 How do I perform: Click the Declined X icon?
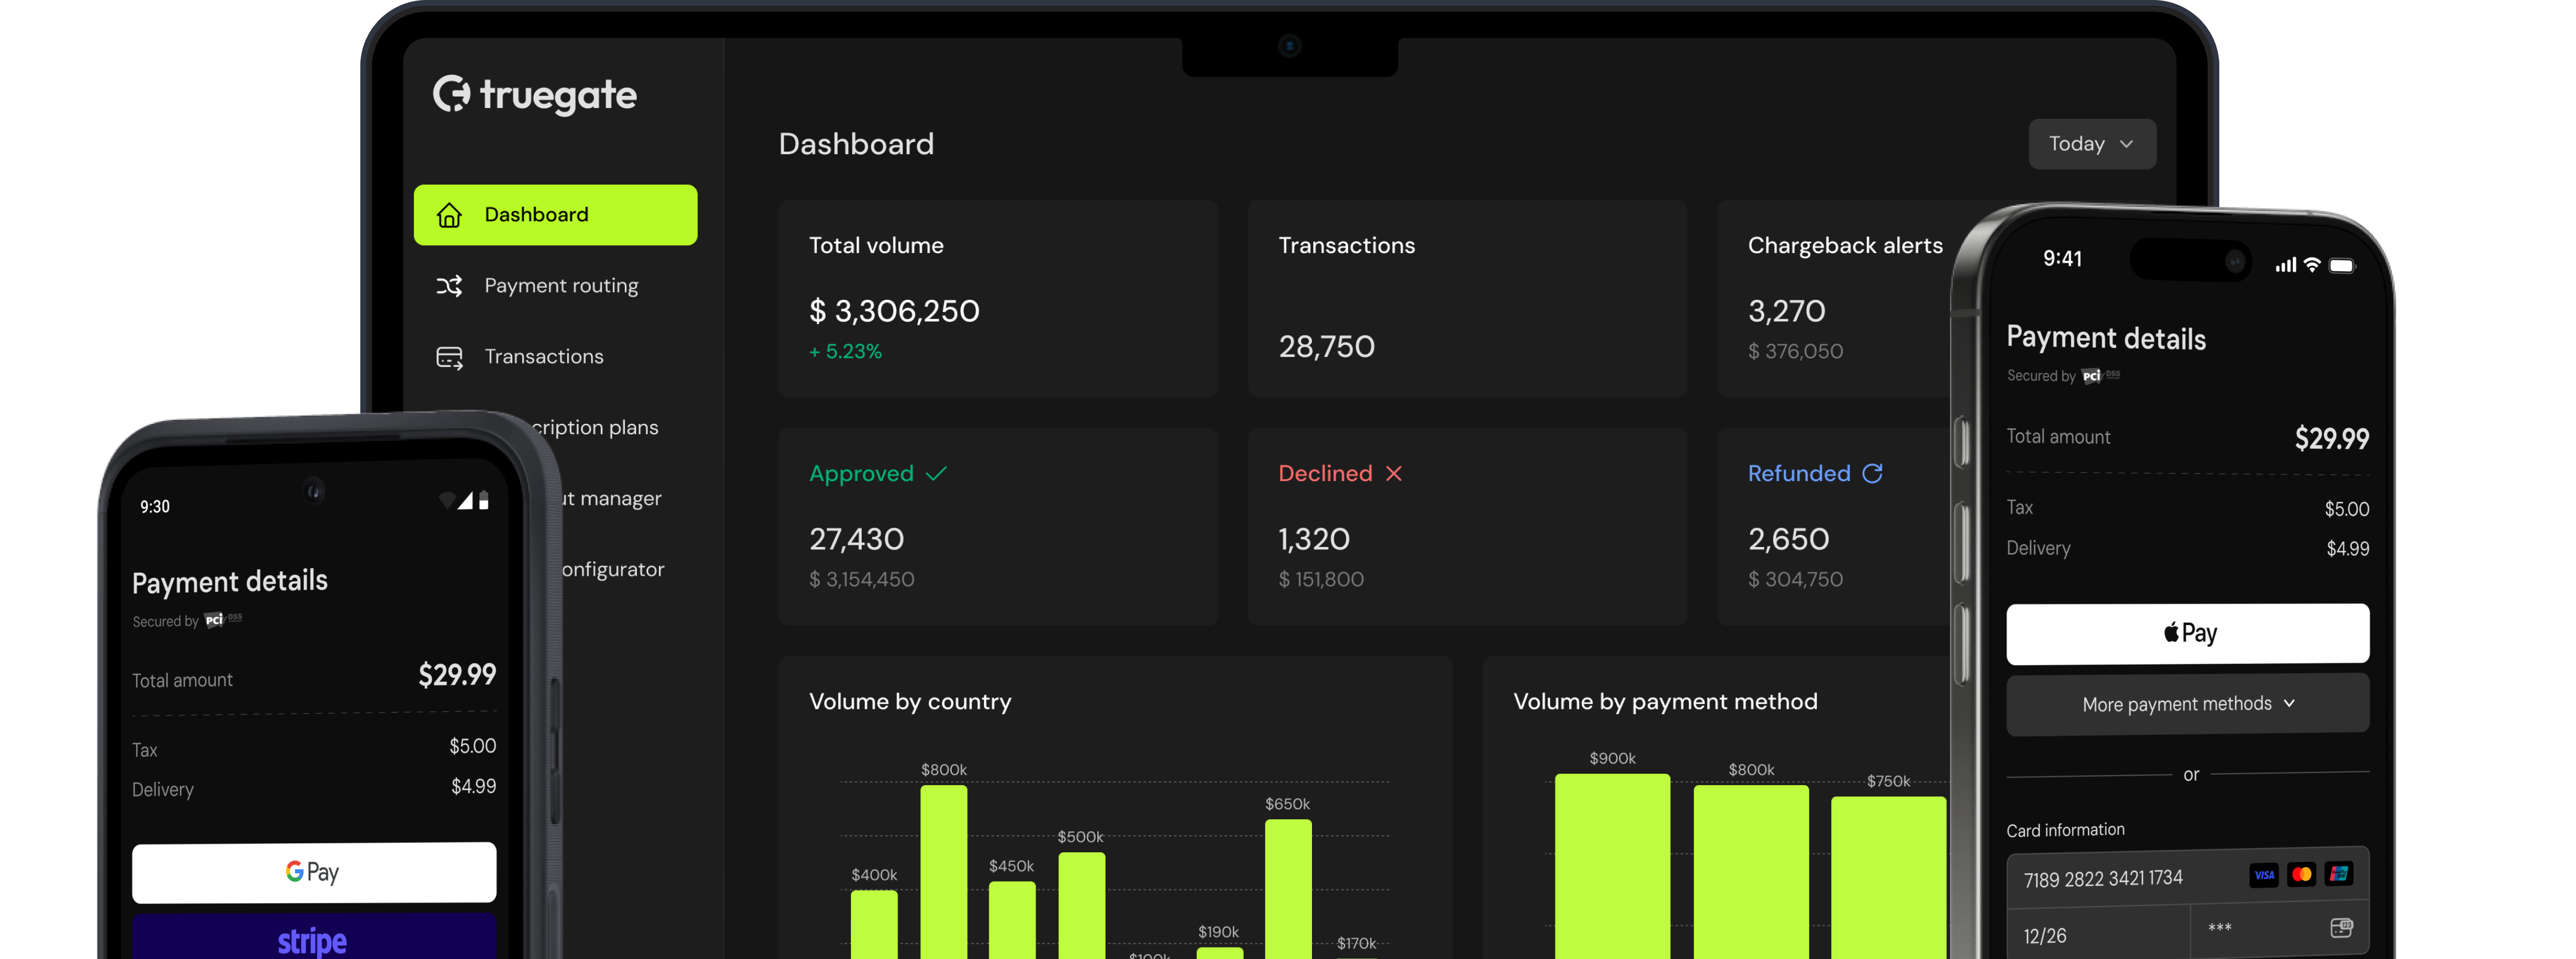(x=1394, y=474)
